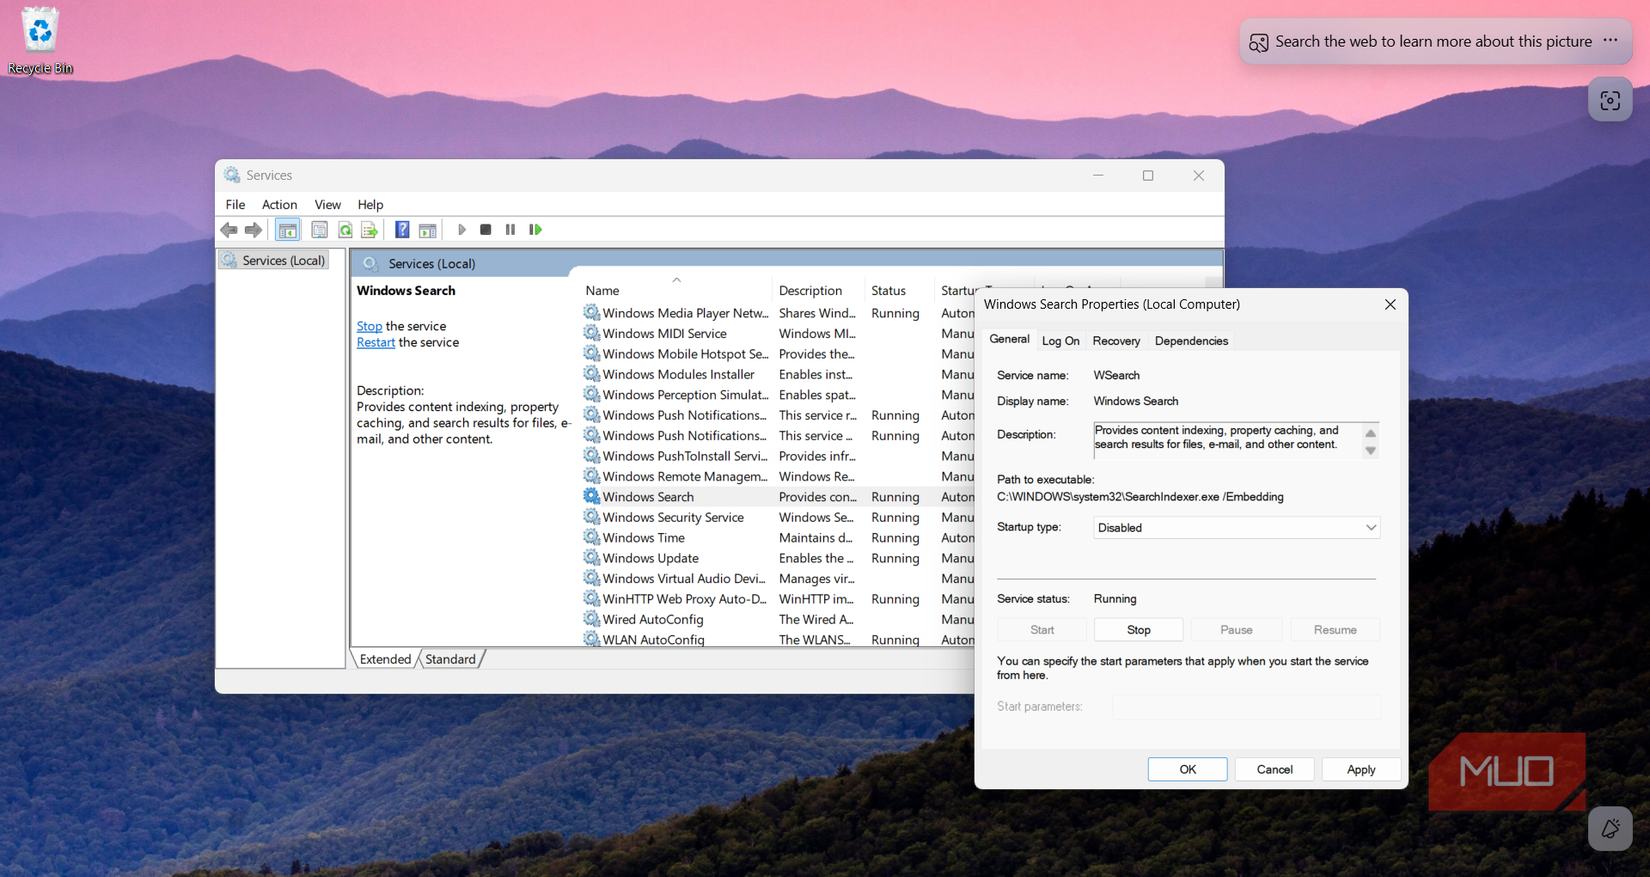
Task: Select the Windows PushToInstall Service row
Action: pyautogui.click(x=777, y=456)
